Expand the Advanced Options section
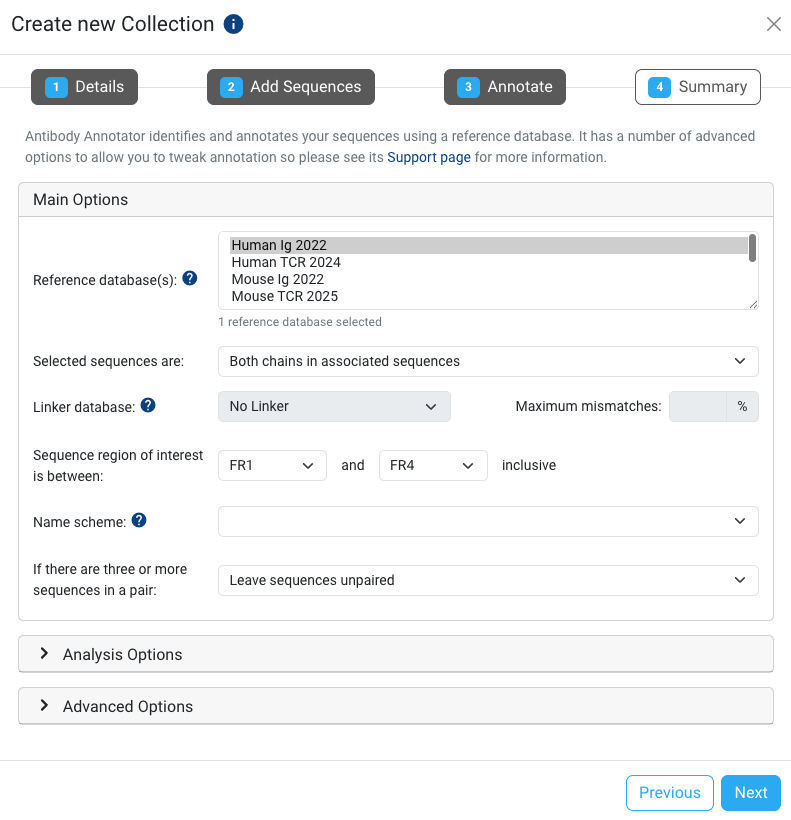Screen dimensions: 791x820 click(x=127, y=706)
